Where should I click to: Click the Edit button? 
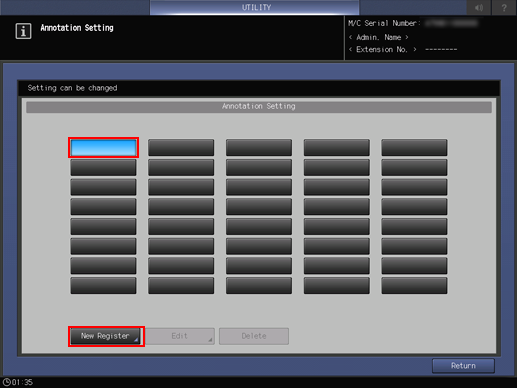point(180,336)
